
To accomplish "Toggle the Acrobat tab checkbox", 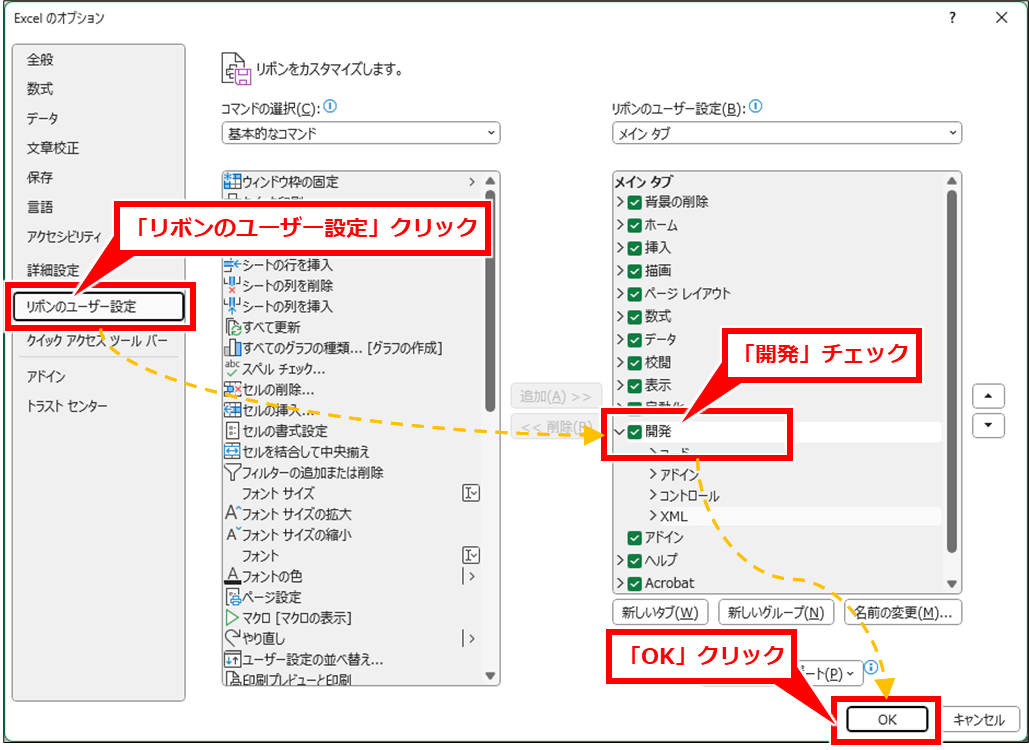I will [635, 583].
